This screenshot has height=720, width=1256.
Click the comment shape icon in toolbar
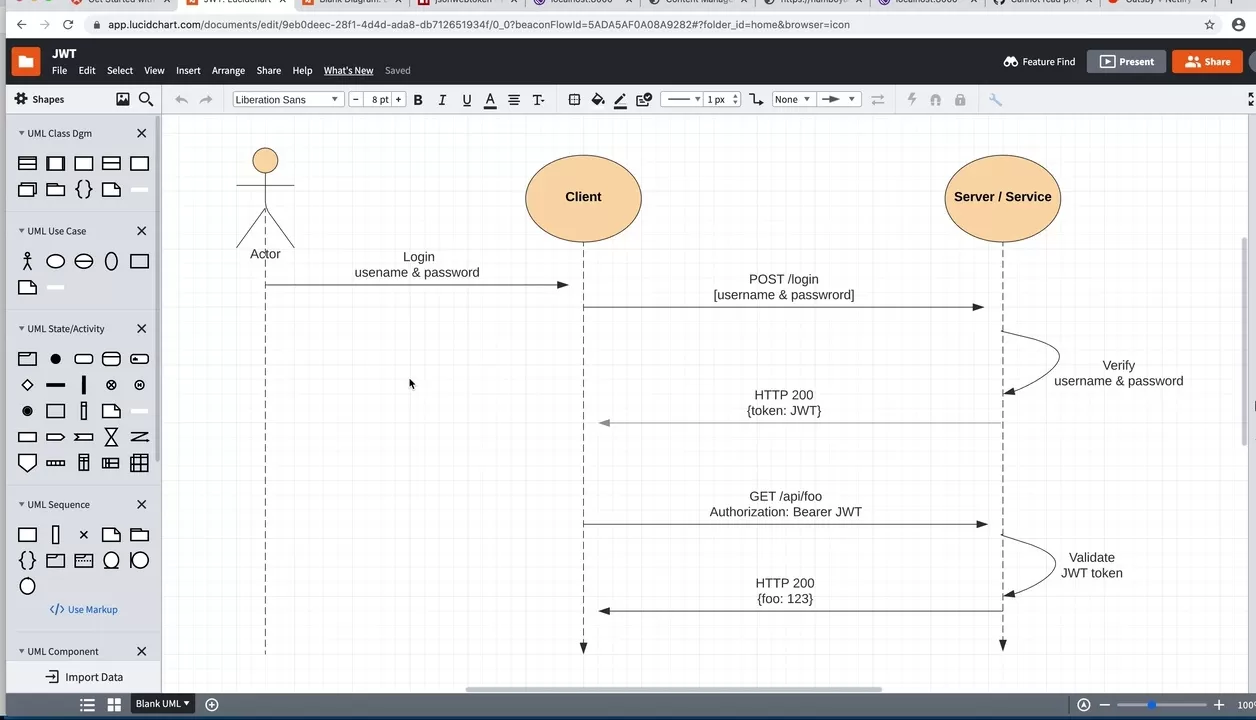click(644, 99)
